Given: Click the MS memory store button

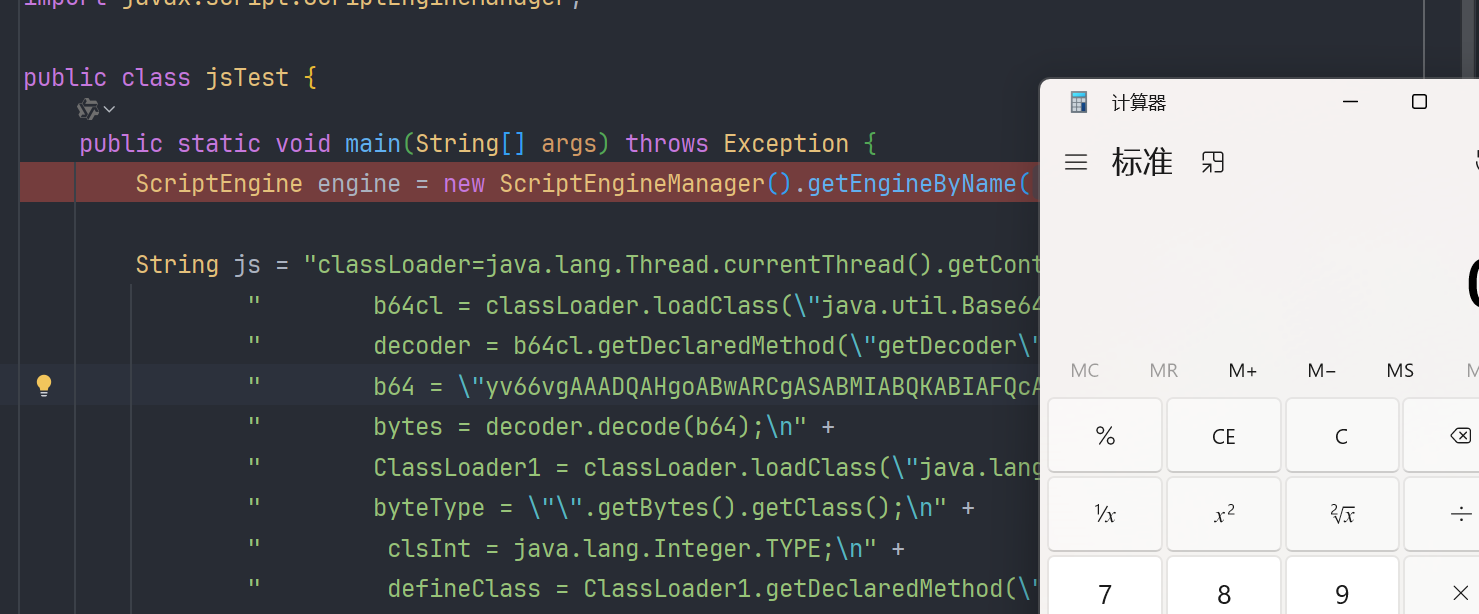Looking at the screenshot, I should click(1400, 371).
